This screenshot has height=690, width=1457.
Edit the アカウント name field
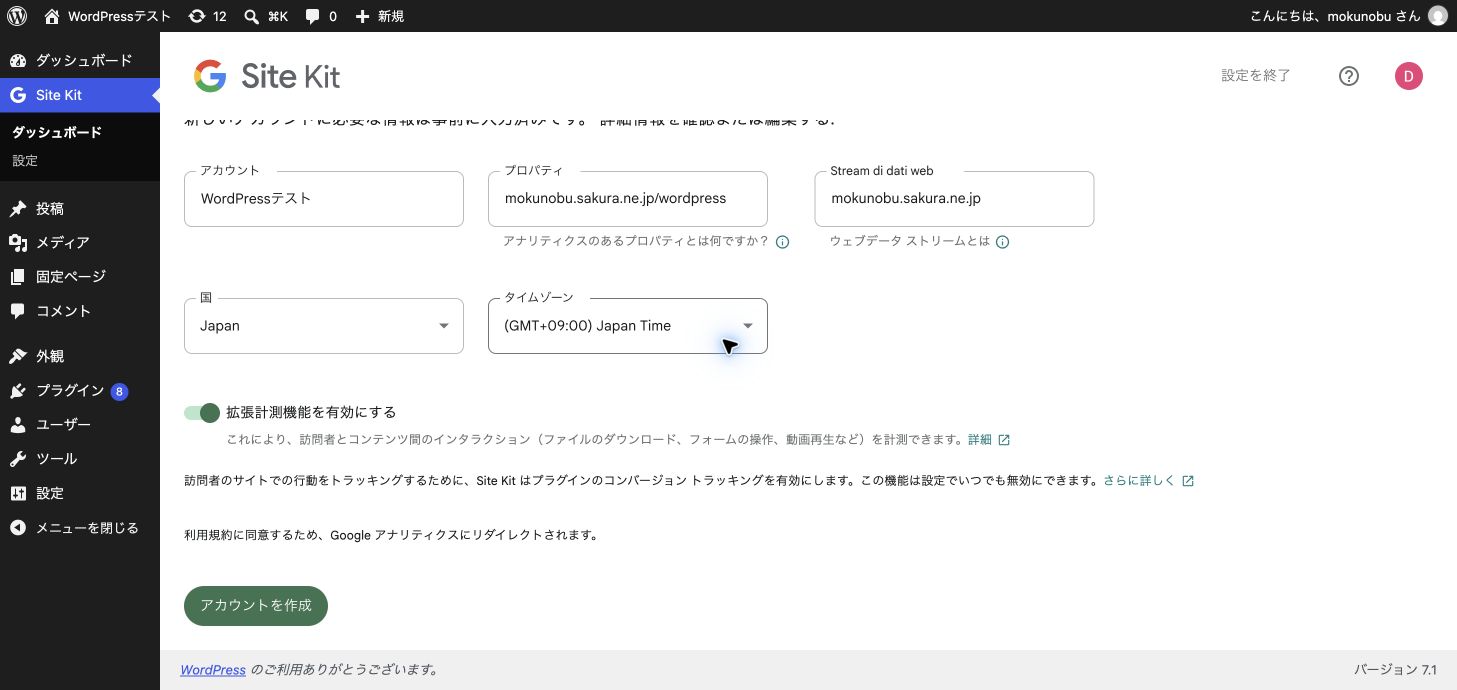pos(324,199)
